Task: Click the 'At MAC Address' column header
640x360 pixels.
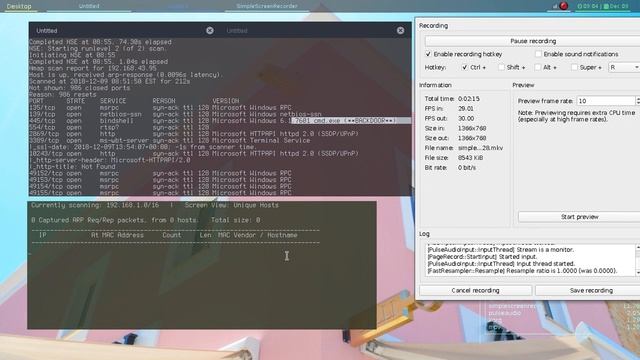Action: 117,235
